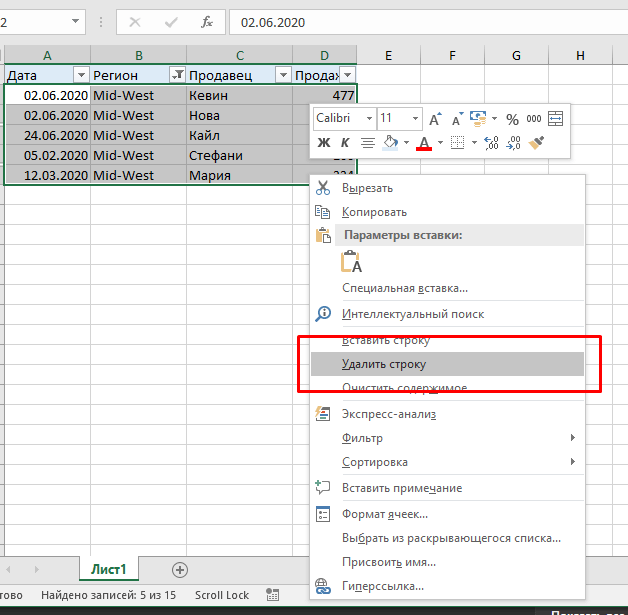This screenshot has height=615, width=628.
Task: Choose Гиперссылка menu item
Action: click(x=448, y=586)
